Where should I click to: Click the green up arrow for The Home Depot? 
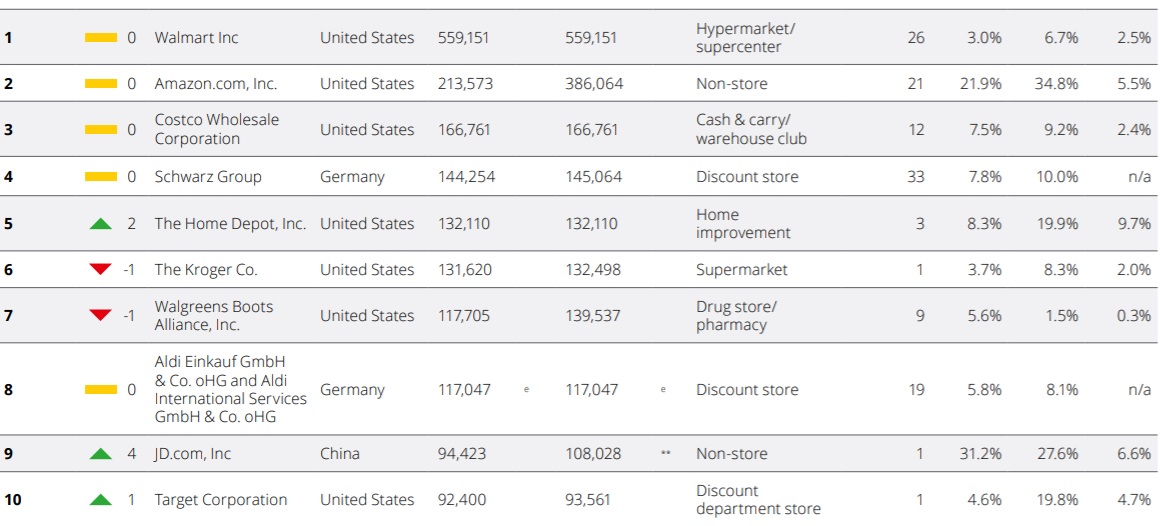pos(101,223)
